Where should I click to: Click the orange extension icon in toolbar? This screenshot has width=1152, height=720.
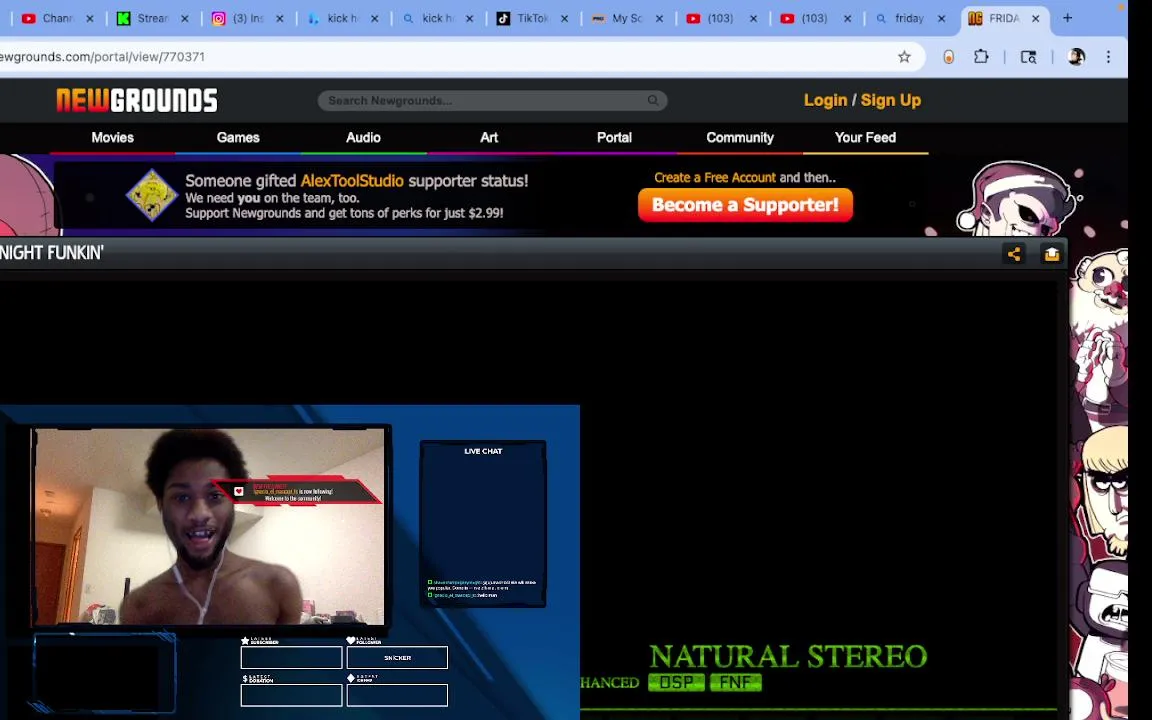point(948,57)
